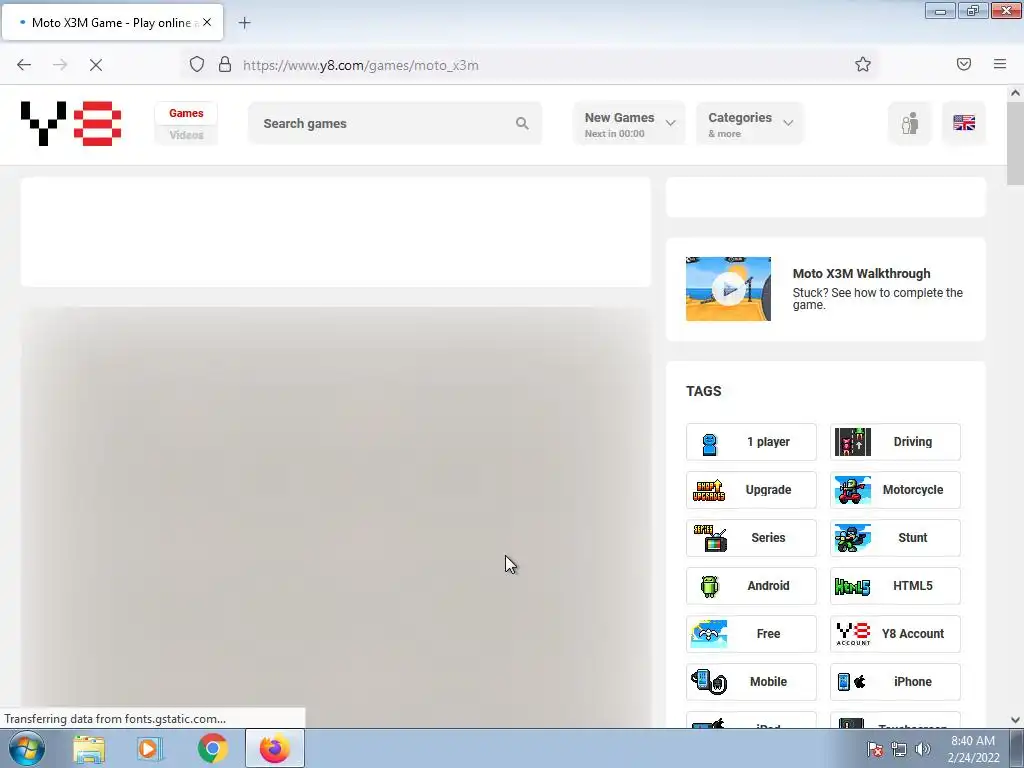1024x768 pixels.
Task: Click the page scrollbar down arrow
Action: pyautogui.click(x=1015, y=720)
